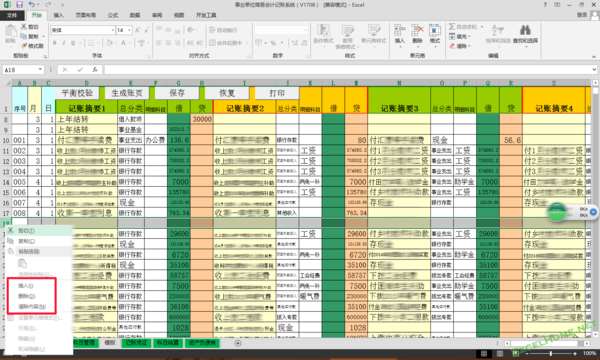Image resolution: width=600 pixels, height=360 pixels.
Task: Open the font size dropdown showing 14
Action: [129, 30]
